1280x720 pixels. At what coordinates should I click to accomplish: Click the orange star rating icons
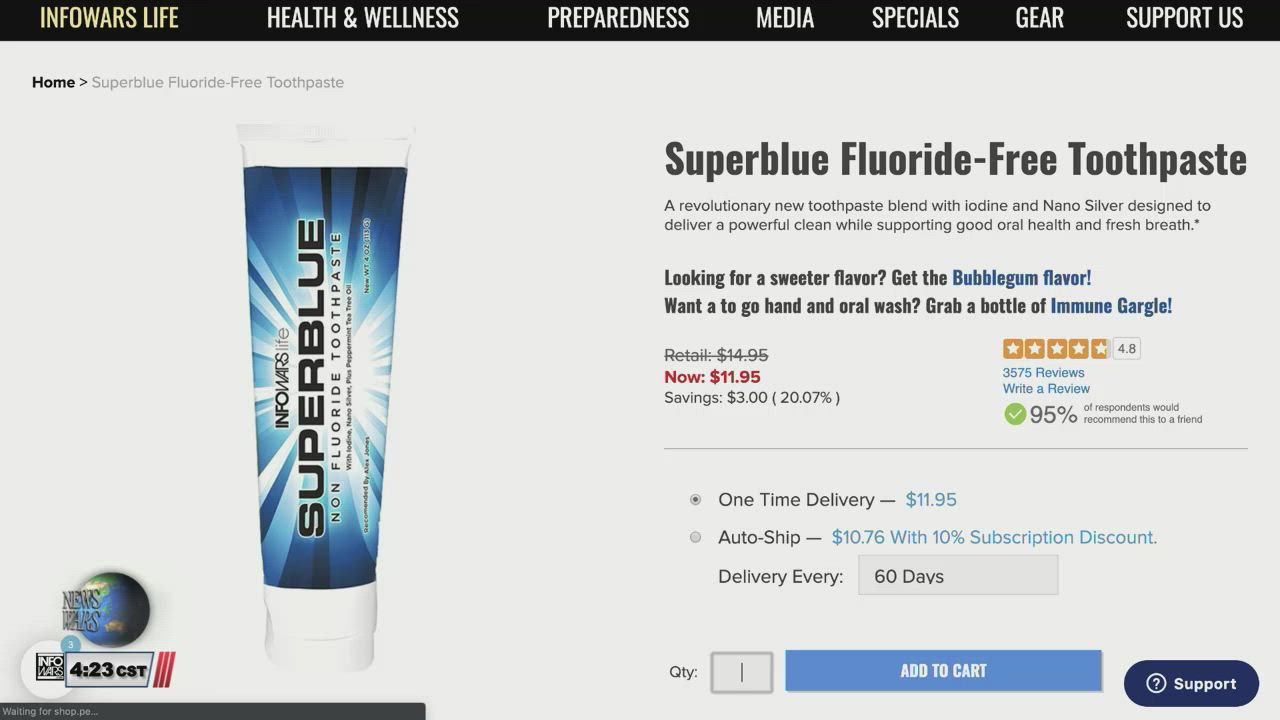pos(1056,349)
